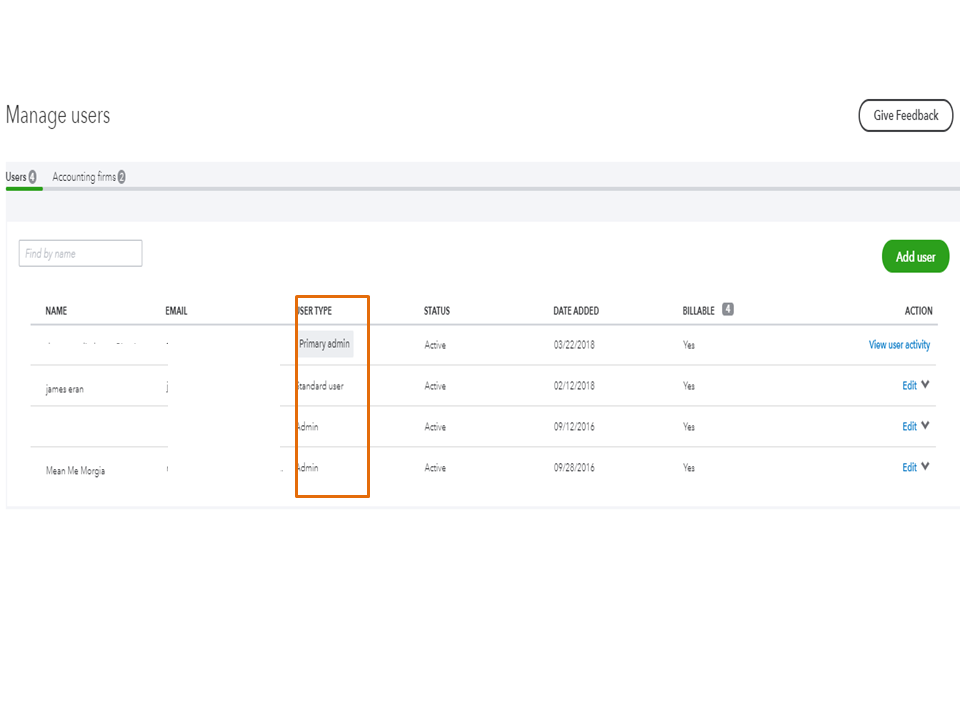Click the Accounting firms count badge
Screen dimensions: 960x720
[x=119, y=176]
